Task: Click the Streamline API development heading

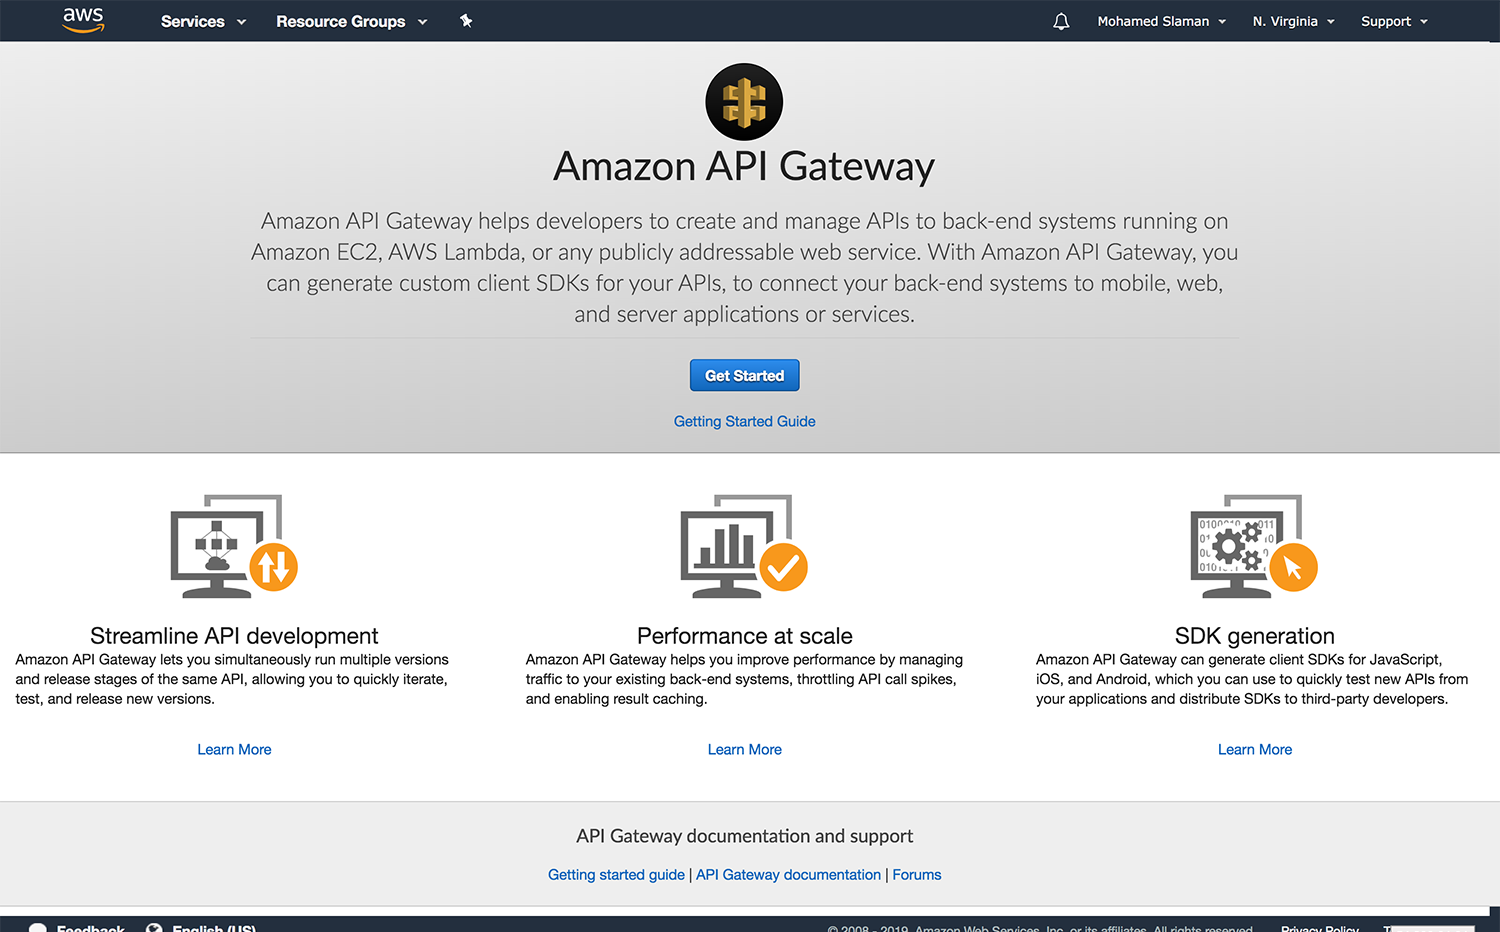Action: coord(234,636)
